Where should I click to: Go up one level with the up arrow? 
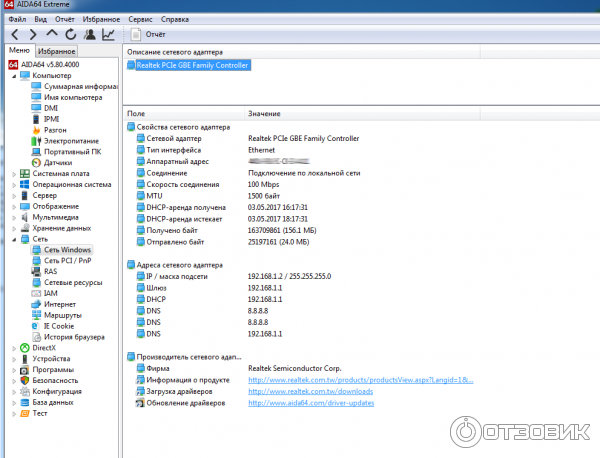pos(52,34)
